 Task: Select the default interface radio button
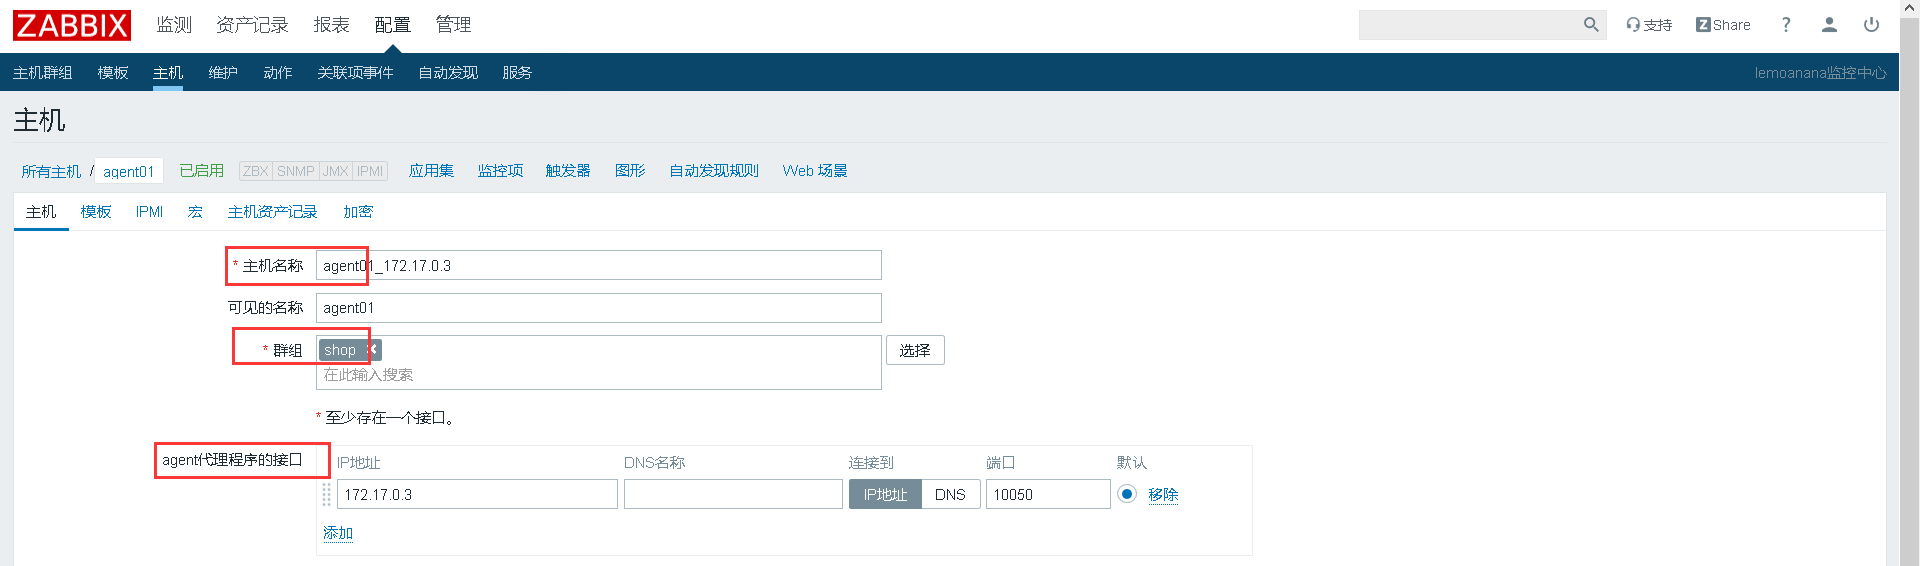(x=1127, y=494)
